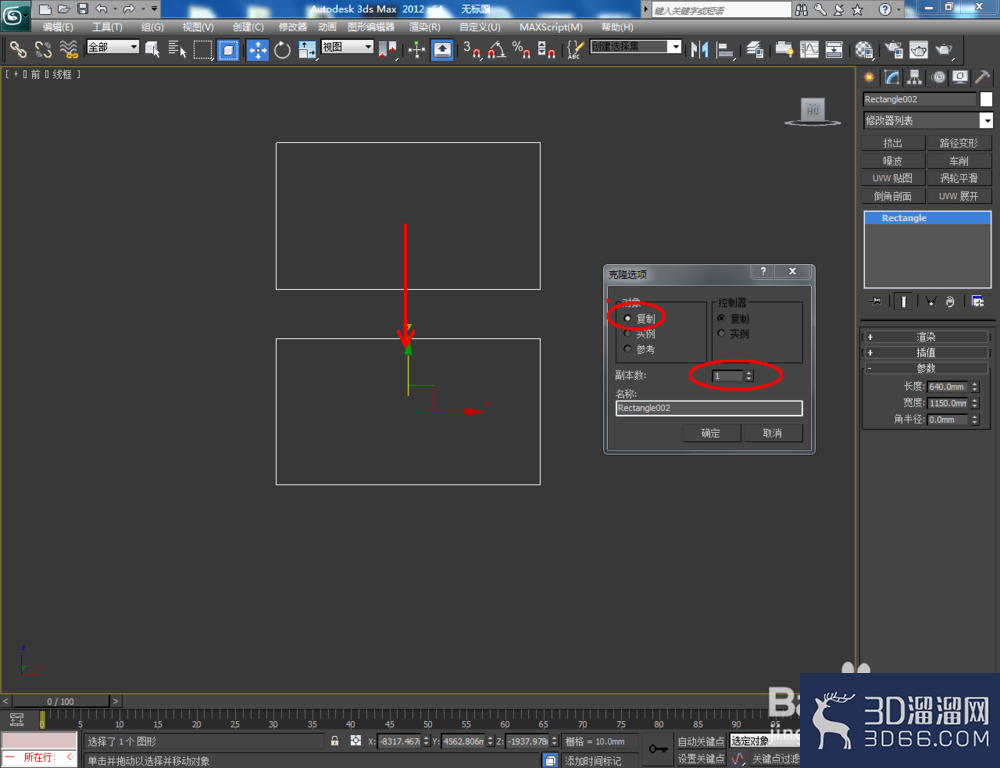1000x768 pixels.
Task: Toggle Show End Result in modifier stack
Action: click(903, 302)
